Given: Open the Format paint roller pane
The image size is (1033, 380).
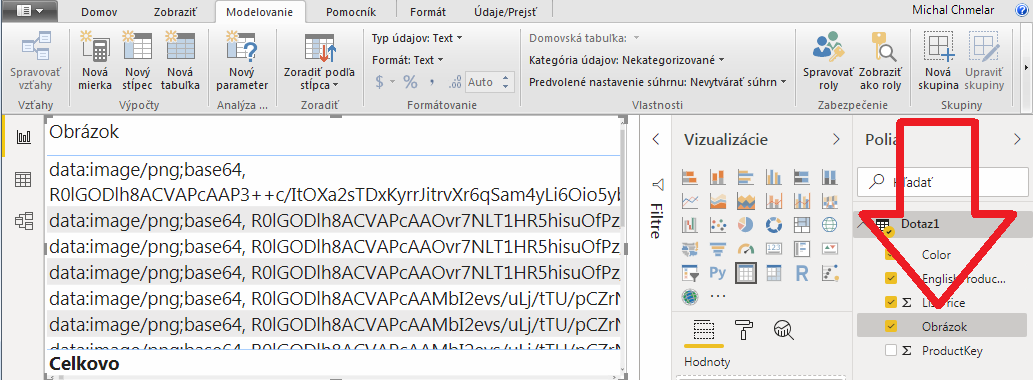Looking at the screenshot, I should click(x=744, y=329).
